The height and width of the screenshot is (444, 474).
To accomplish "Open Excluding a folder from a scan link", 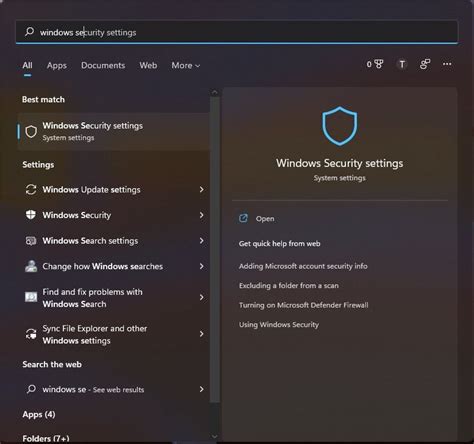I will tap(289, 286).
